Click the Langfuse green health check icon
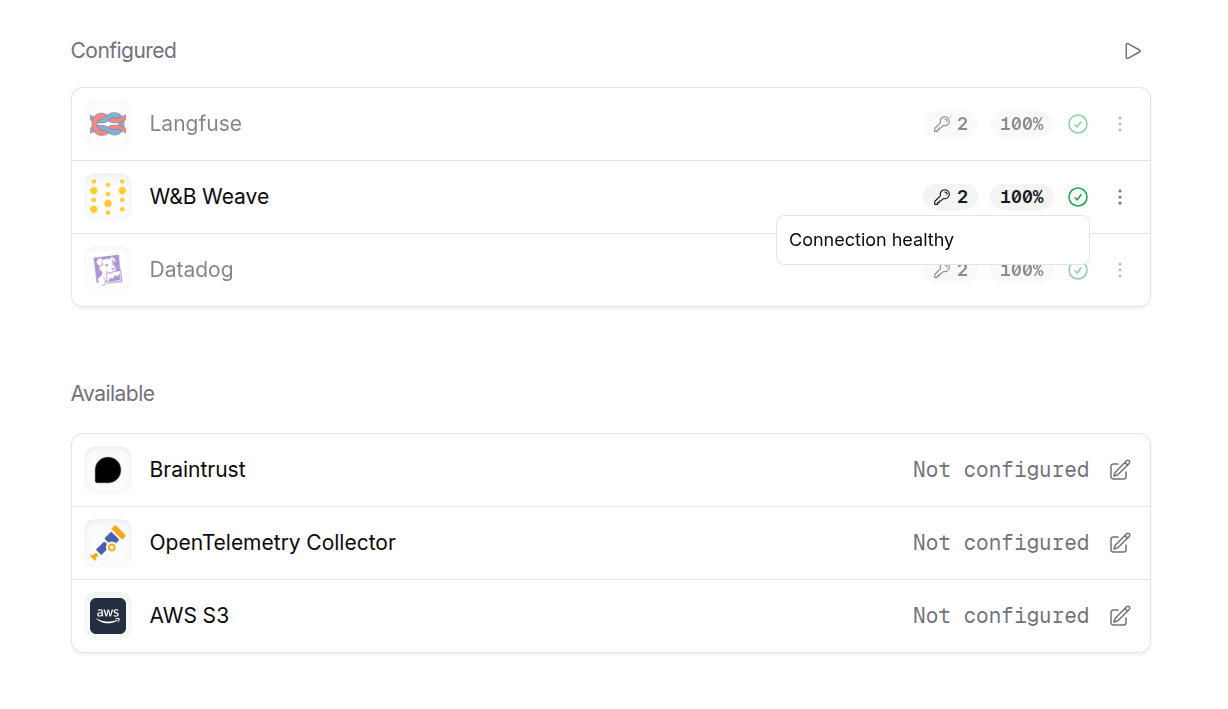This screenshot has width=1228, height=709. click(1077, 124)
